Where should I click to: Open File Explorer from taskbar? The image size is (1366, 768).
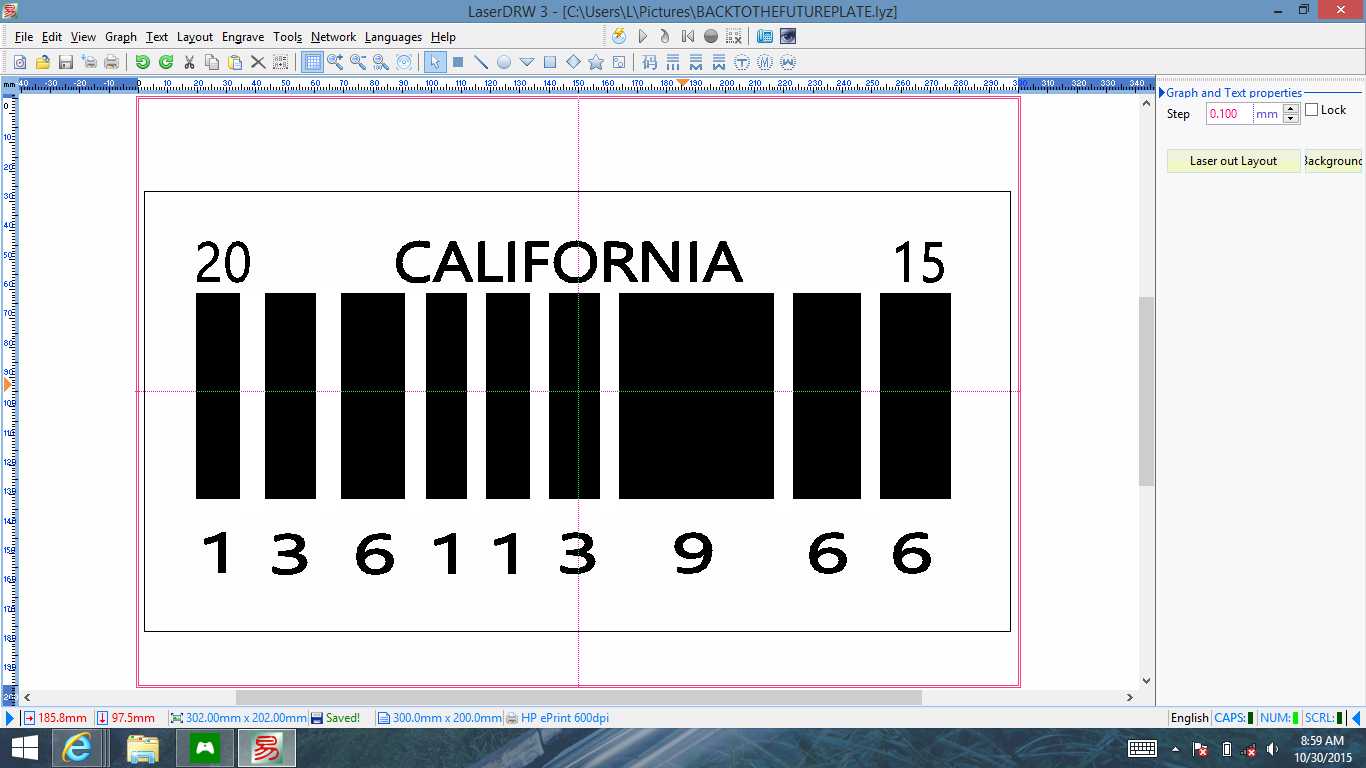pos(143,748)
